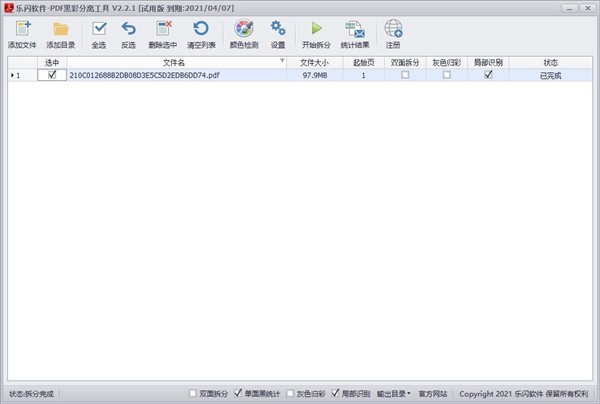Start splitting with 开始拆分 play icon

[x=316, y=29]
